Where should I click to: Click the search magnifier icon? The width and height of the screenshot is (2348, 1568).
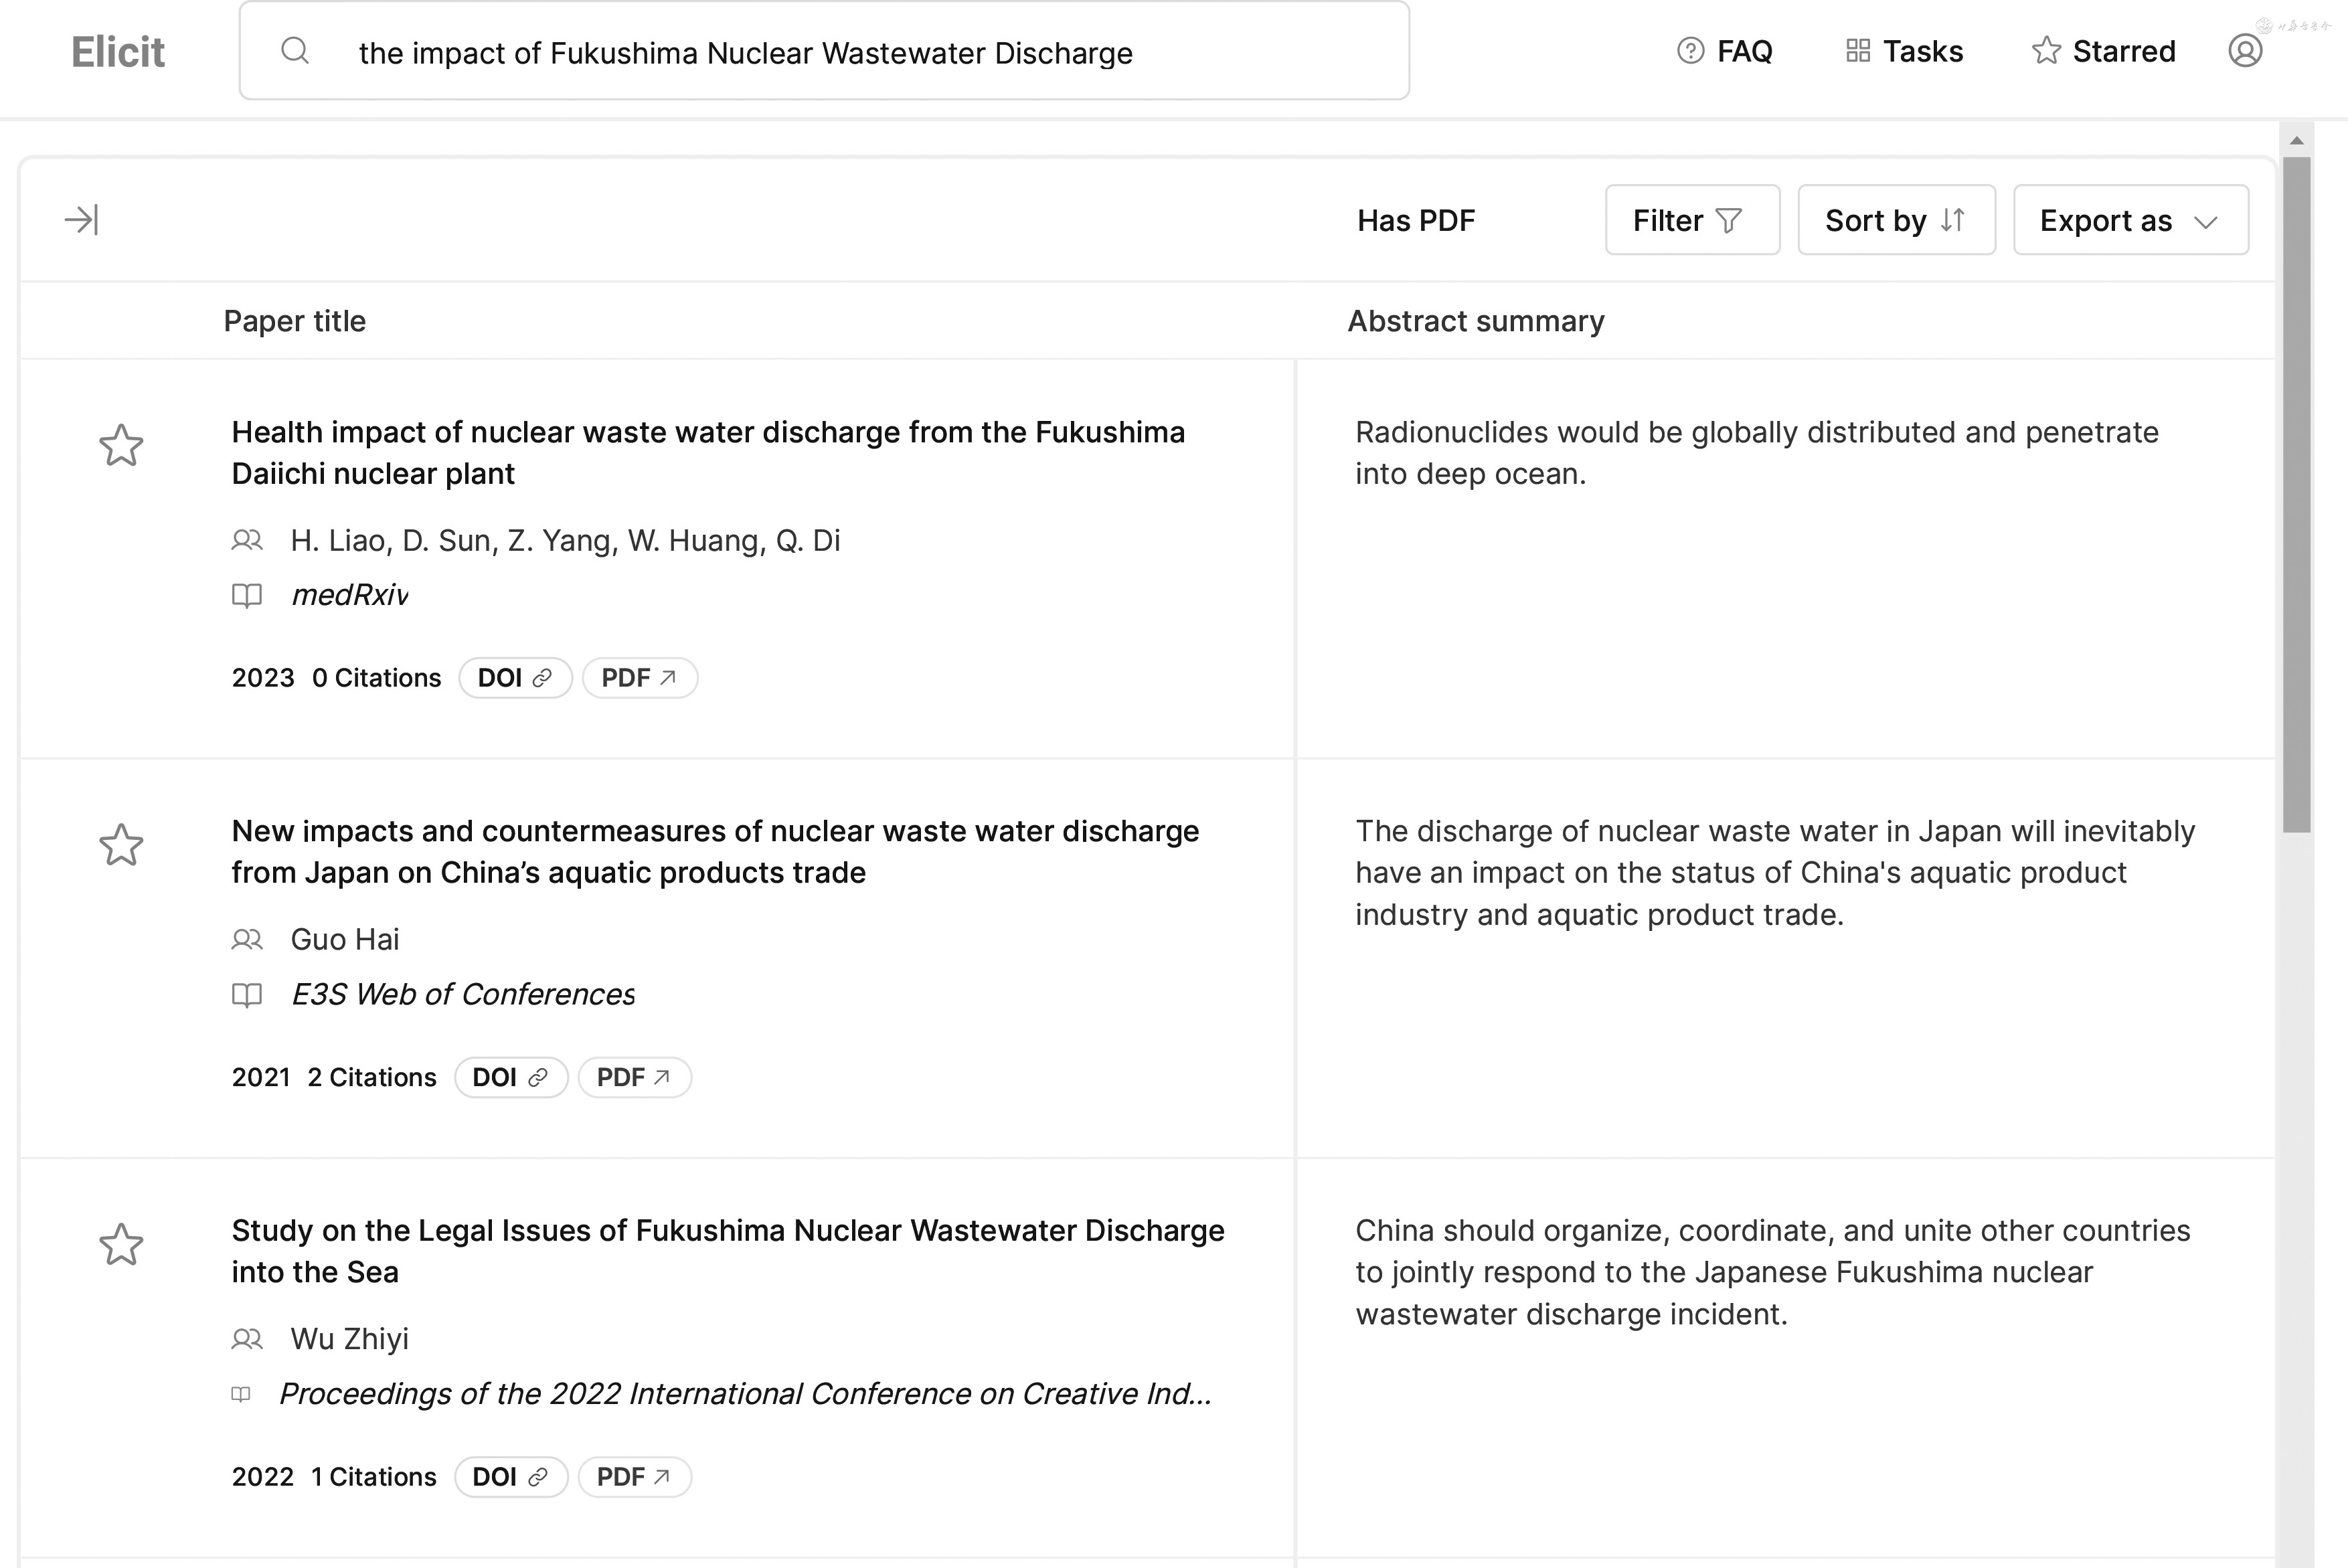click(295, 51)
